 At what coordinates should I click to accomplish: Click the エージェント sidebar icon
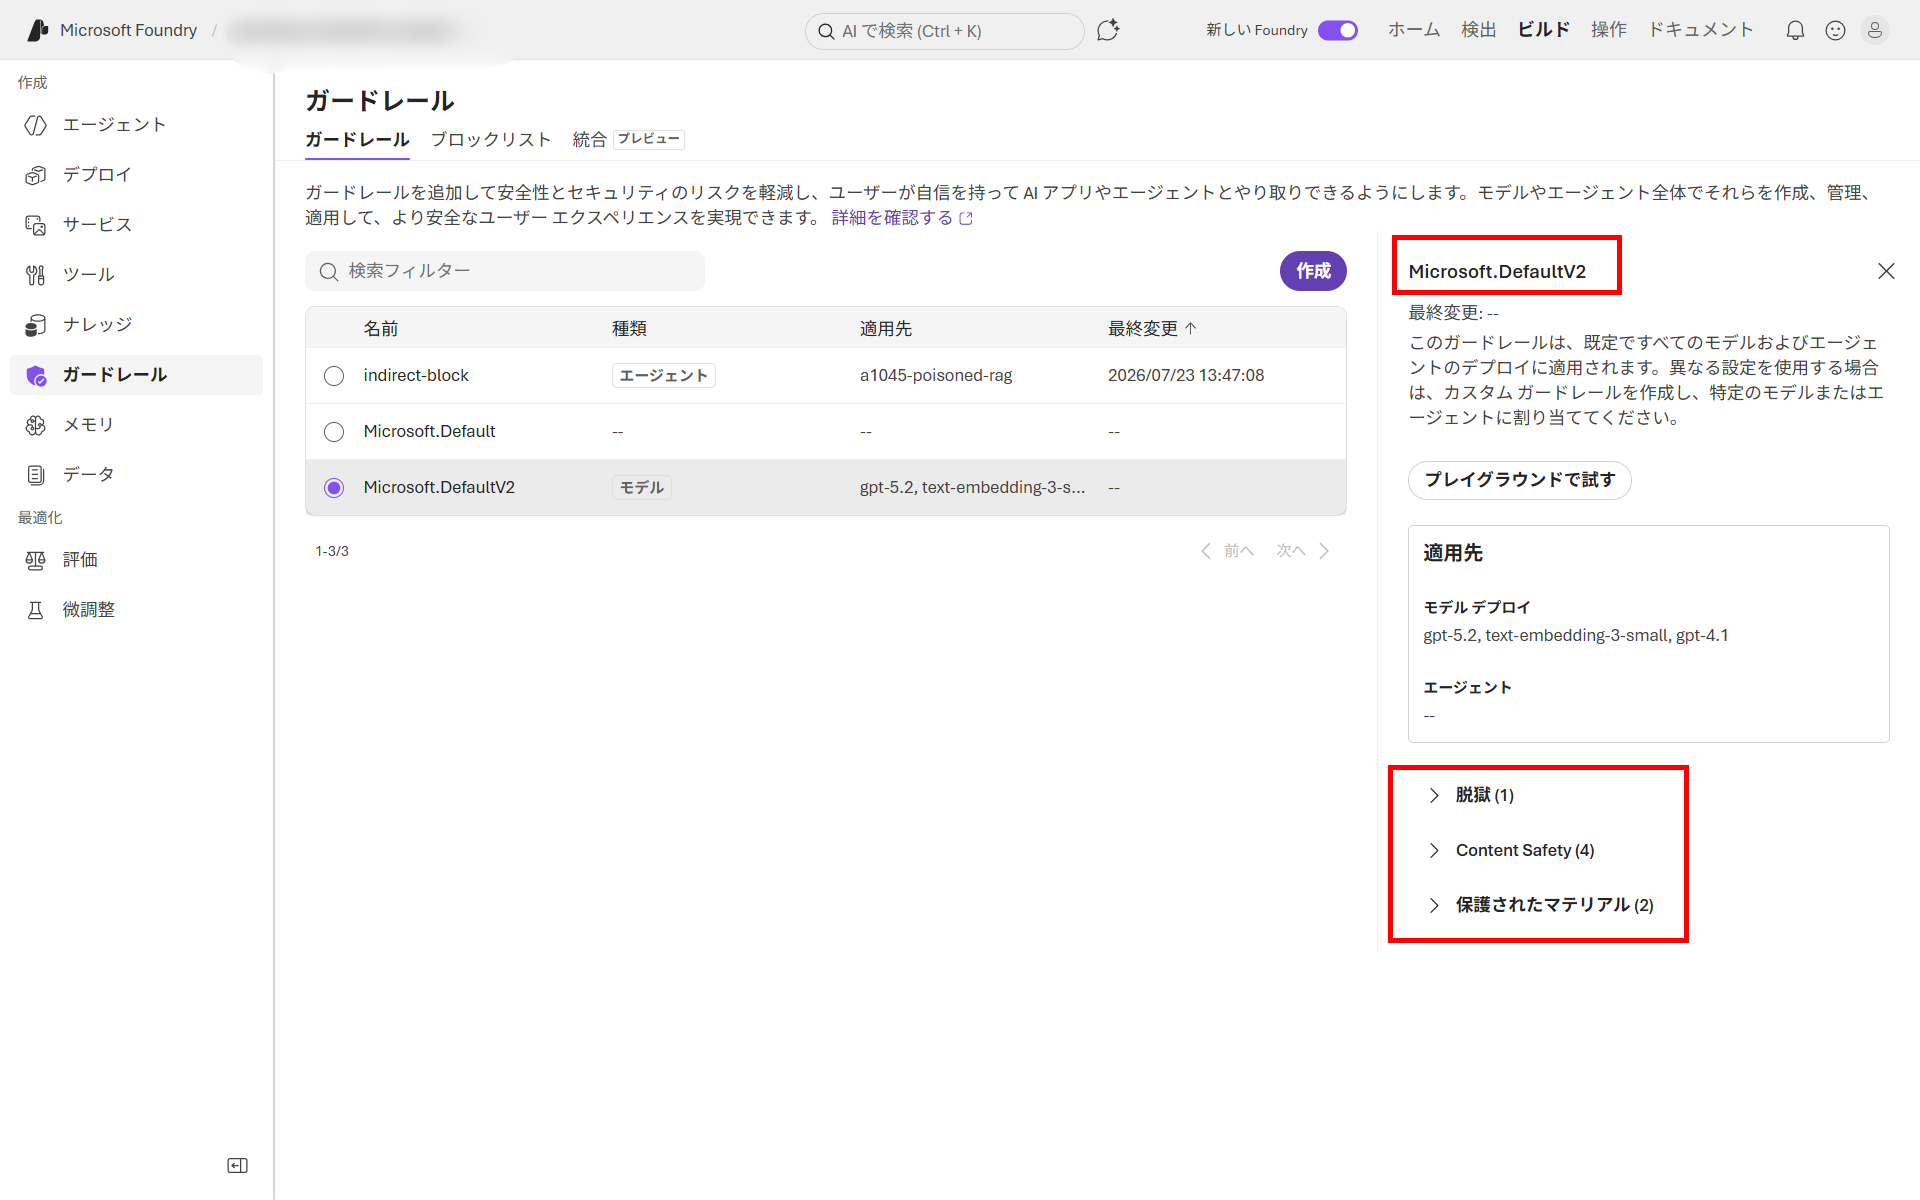36,125
